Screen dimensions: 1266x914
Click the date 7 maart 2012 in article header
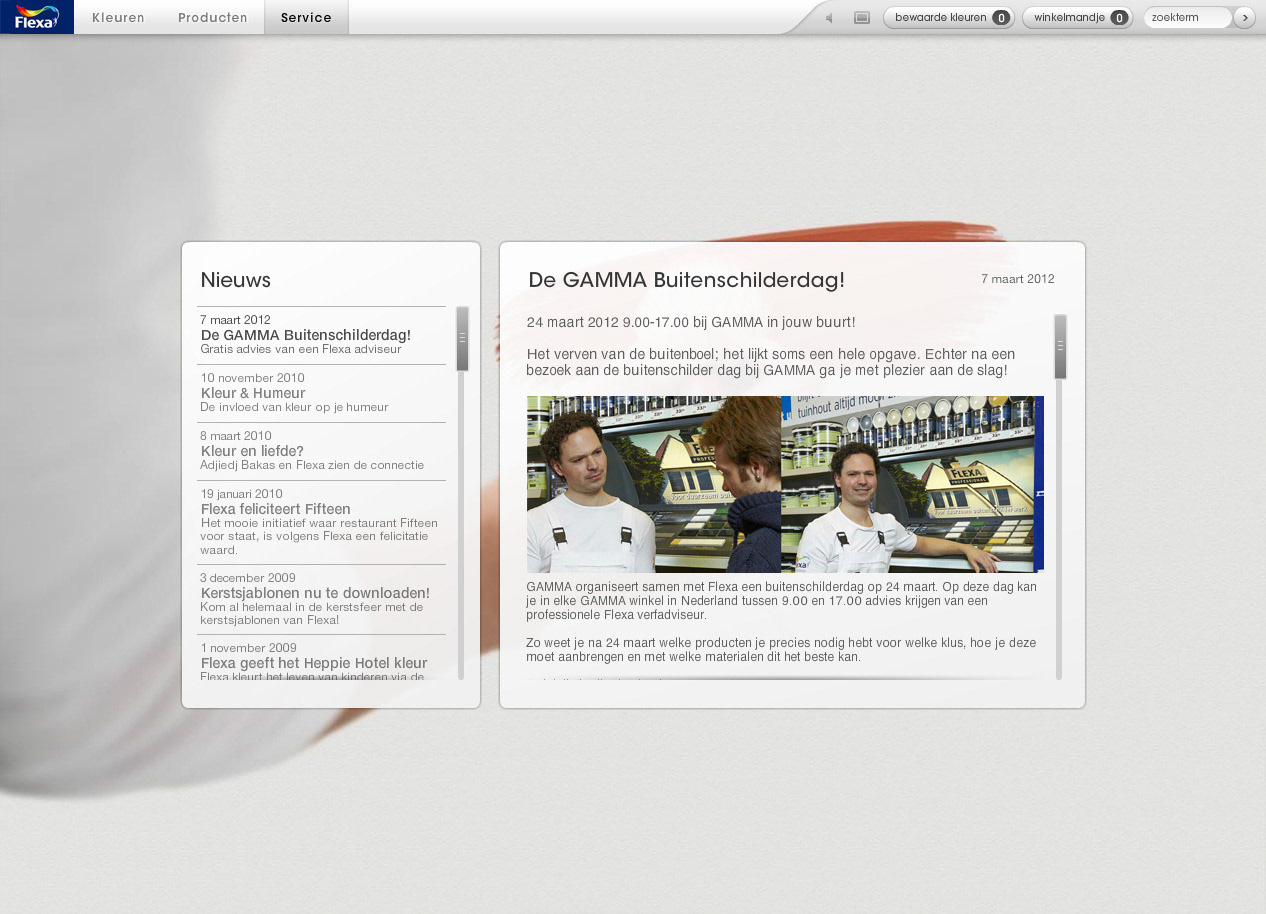pyautogui.click(x=1017, y=279)
